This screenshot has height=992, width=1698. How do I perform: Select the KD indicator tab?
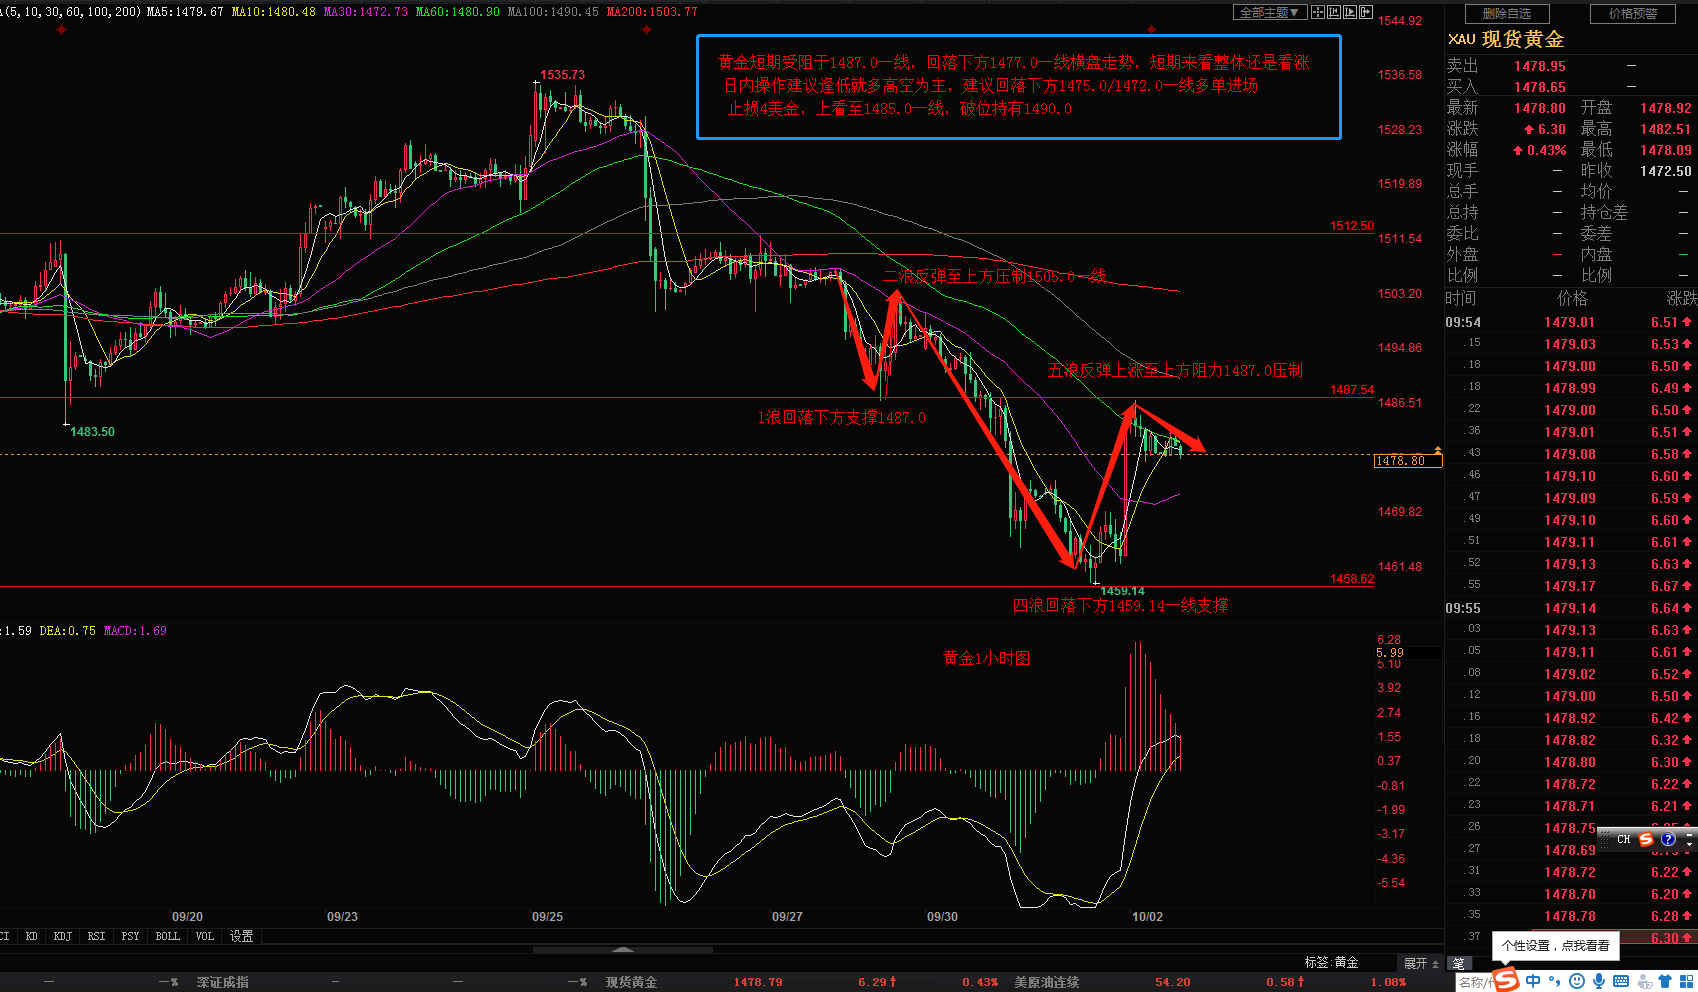pyautogui.click(x=32, y=936)
